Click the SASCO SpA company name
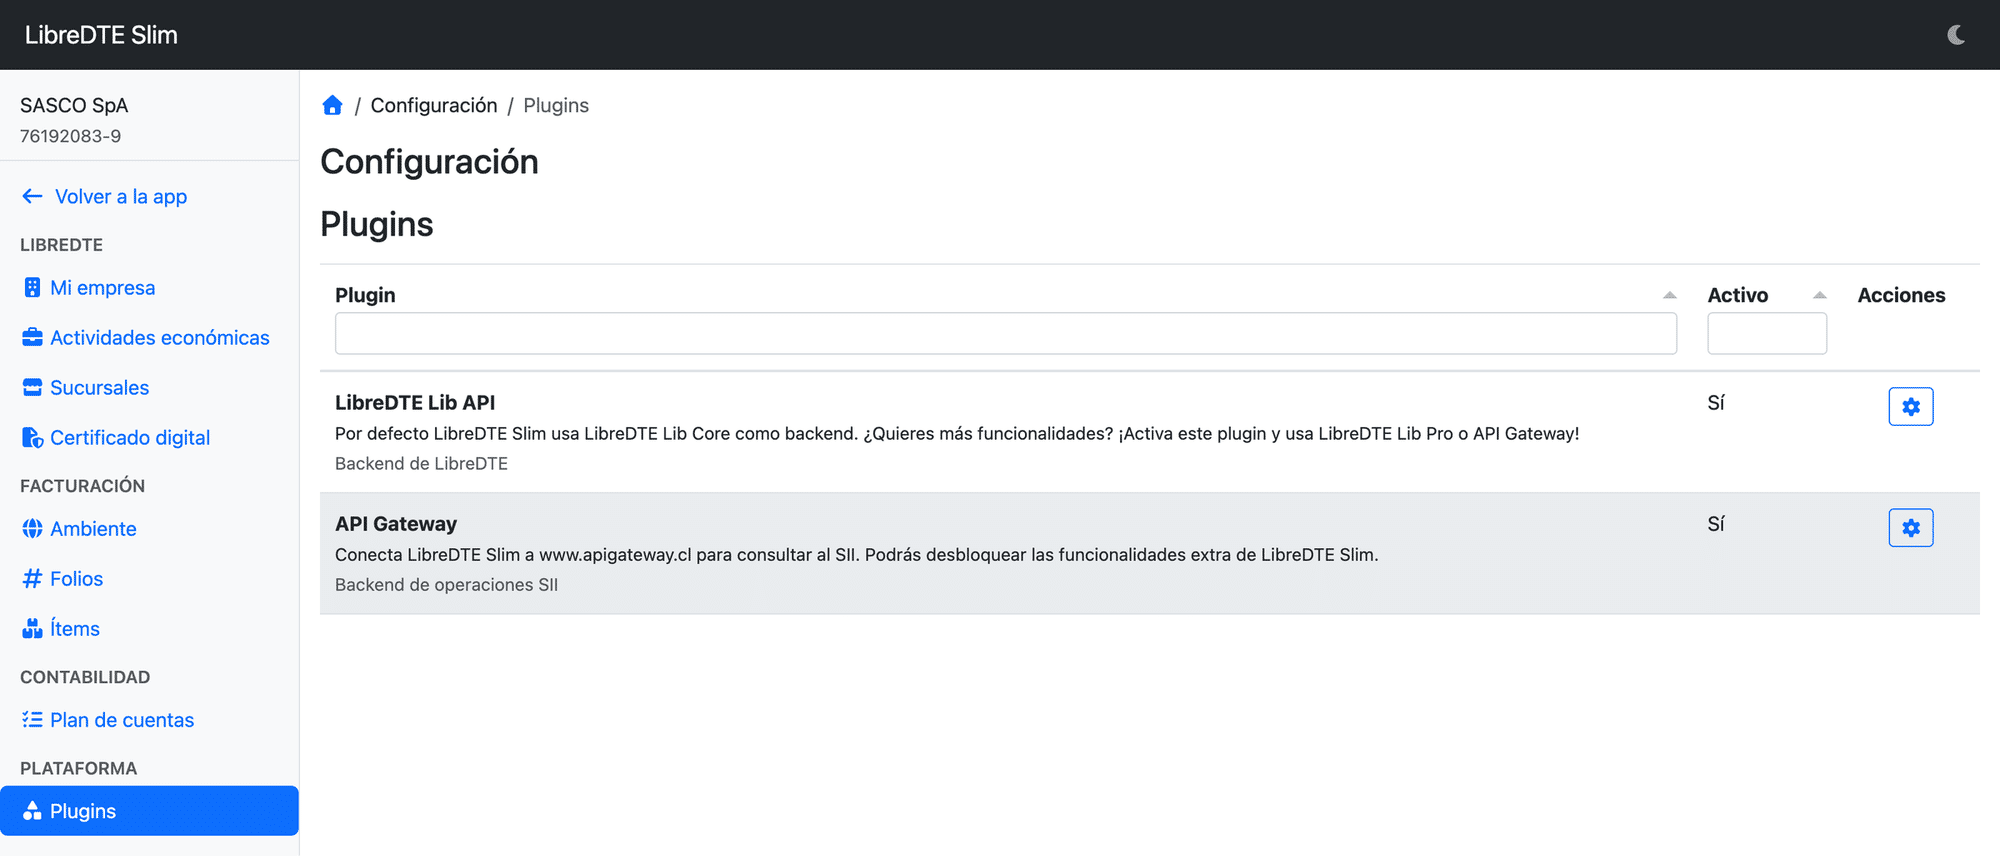2000x868 pixels. pos(74,106)
